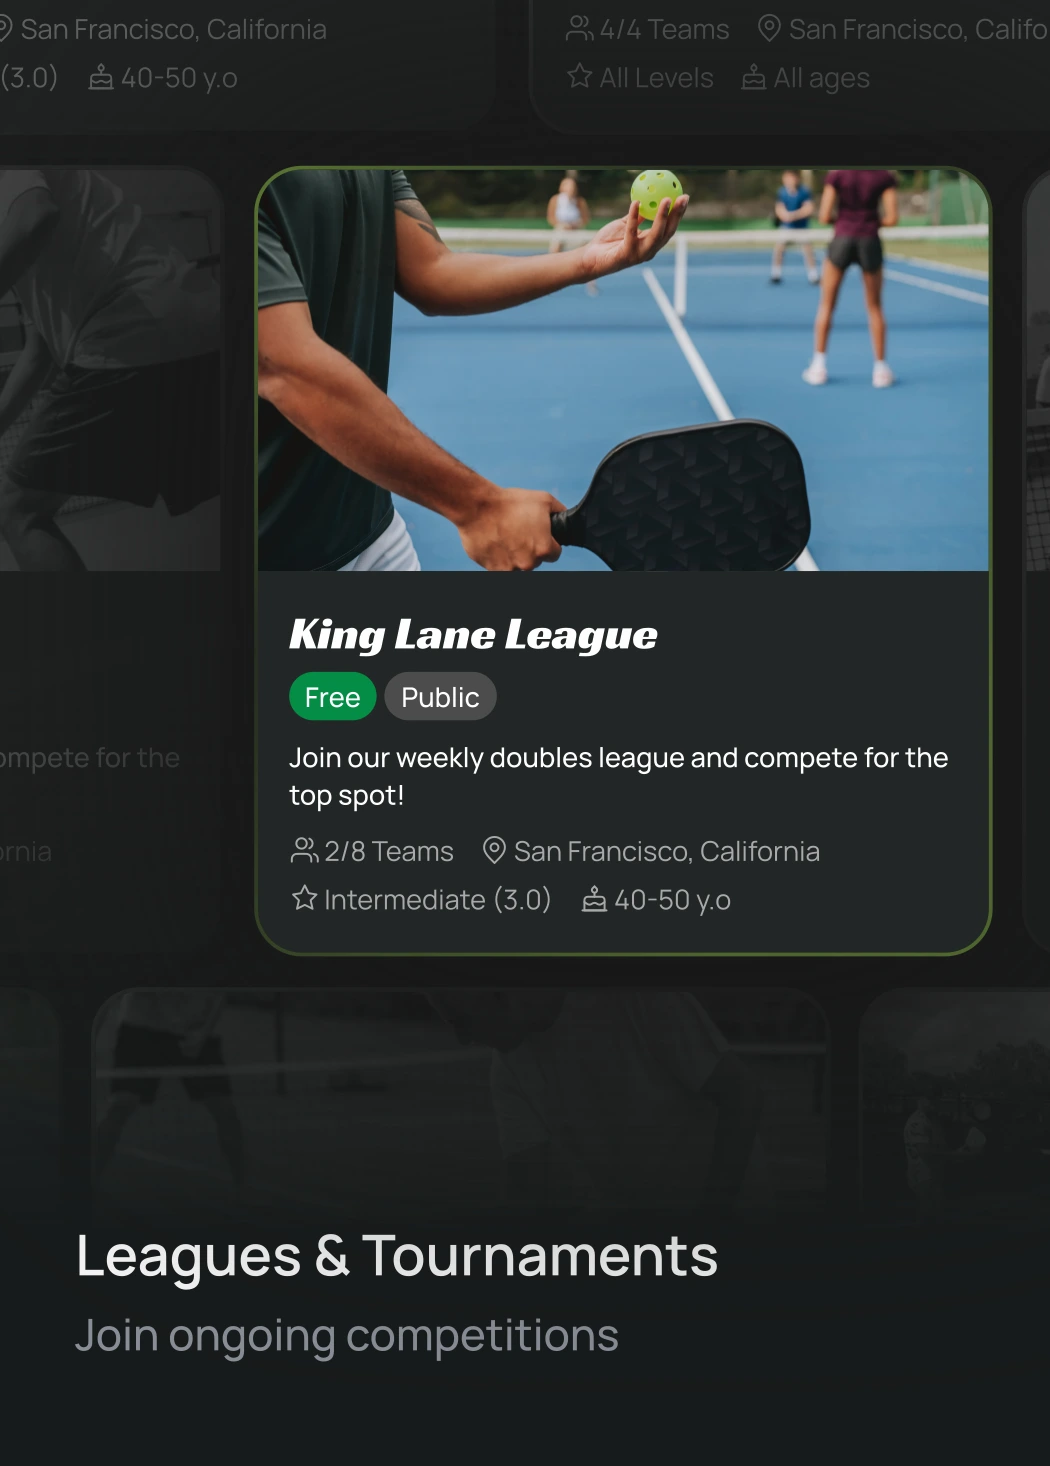The image size is (1050, 1466).
Task: Select the Public badge
Action: pyautogui.click(x=440, y=697)
